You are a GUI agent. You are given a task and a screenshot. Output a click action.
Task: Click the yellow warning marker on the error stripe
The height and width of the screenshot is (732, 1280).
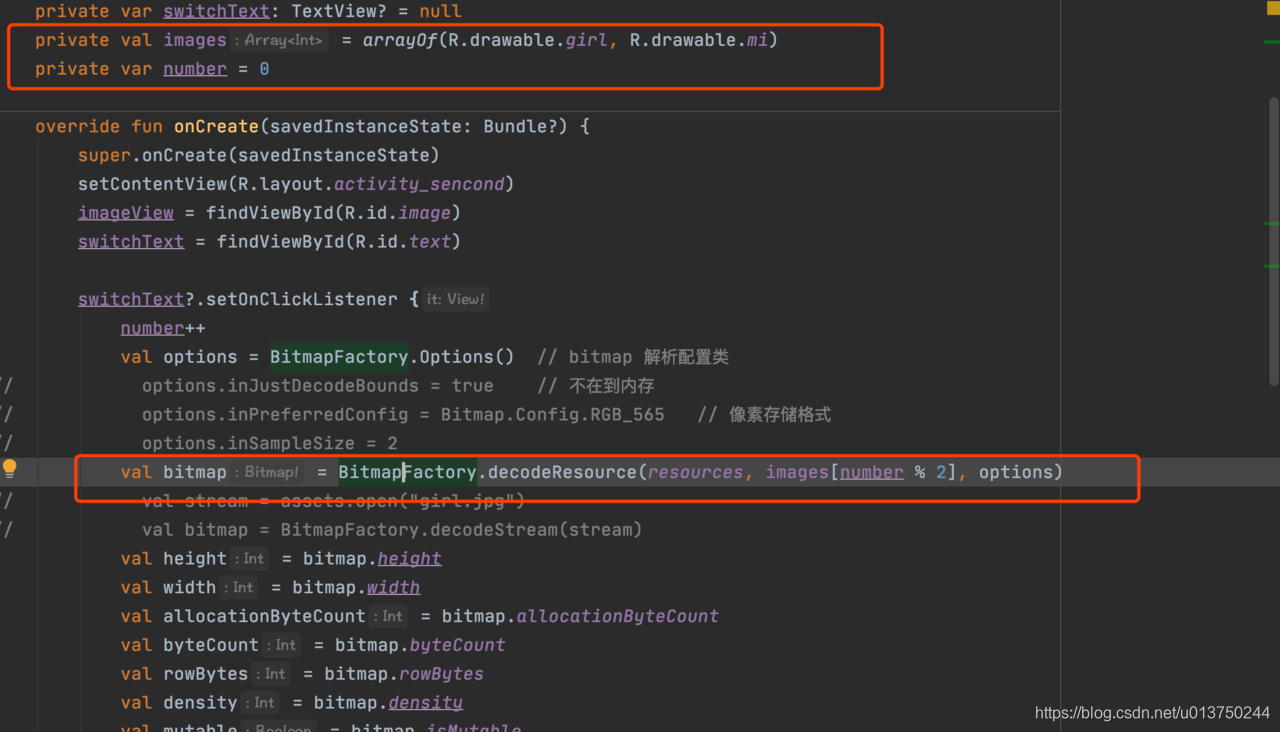1272,7
